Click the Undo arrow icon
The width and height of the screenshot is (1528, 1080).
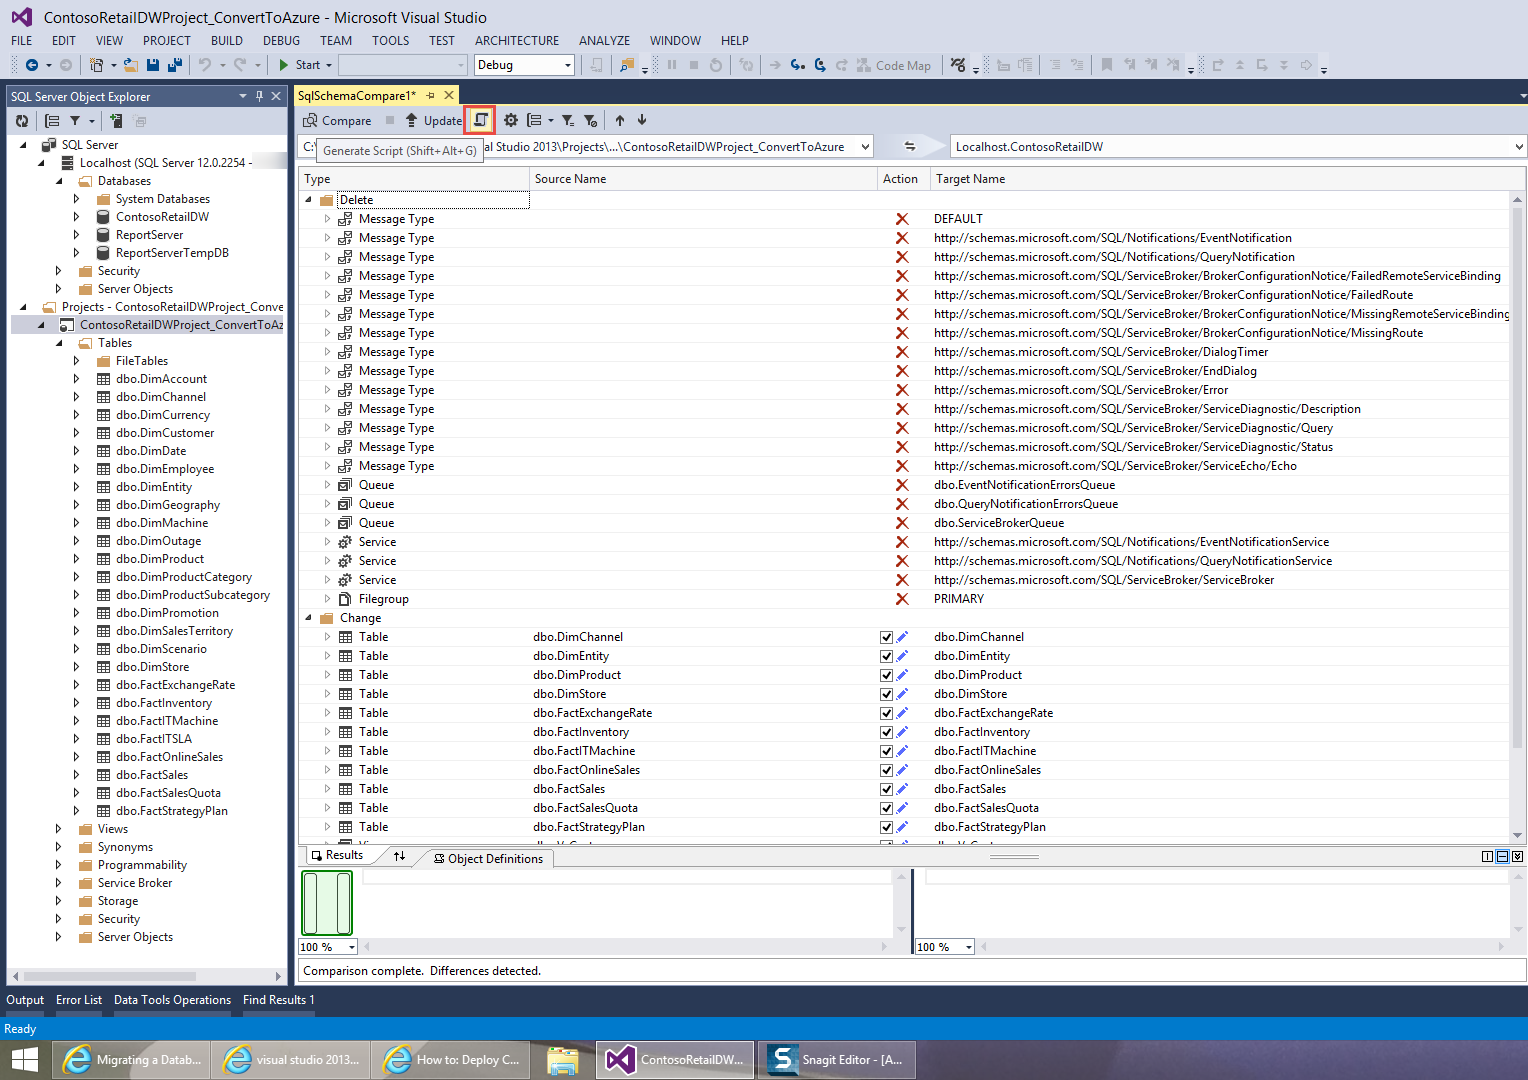point(205,65)
